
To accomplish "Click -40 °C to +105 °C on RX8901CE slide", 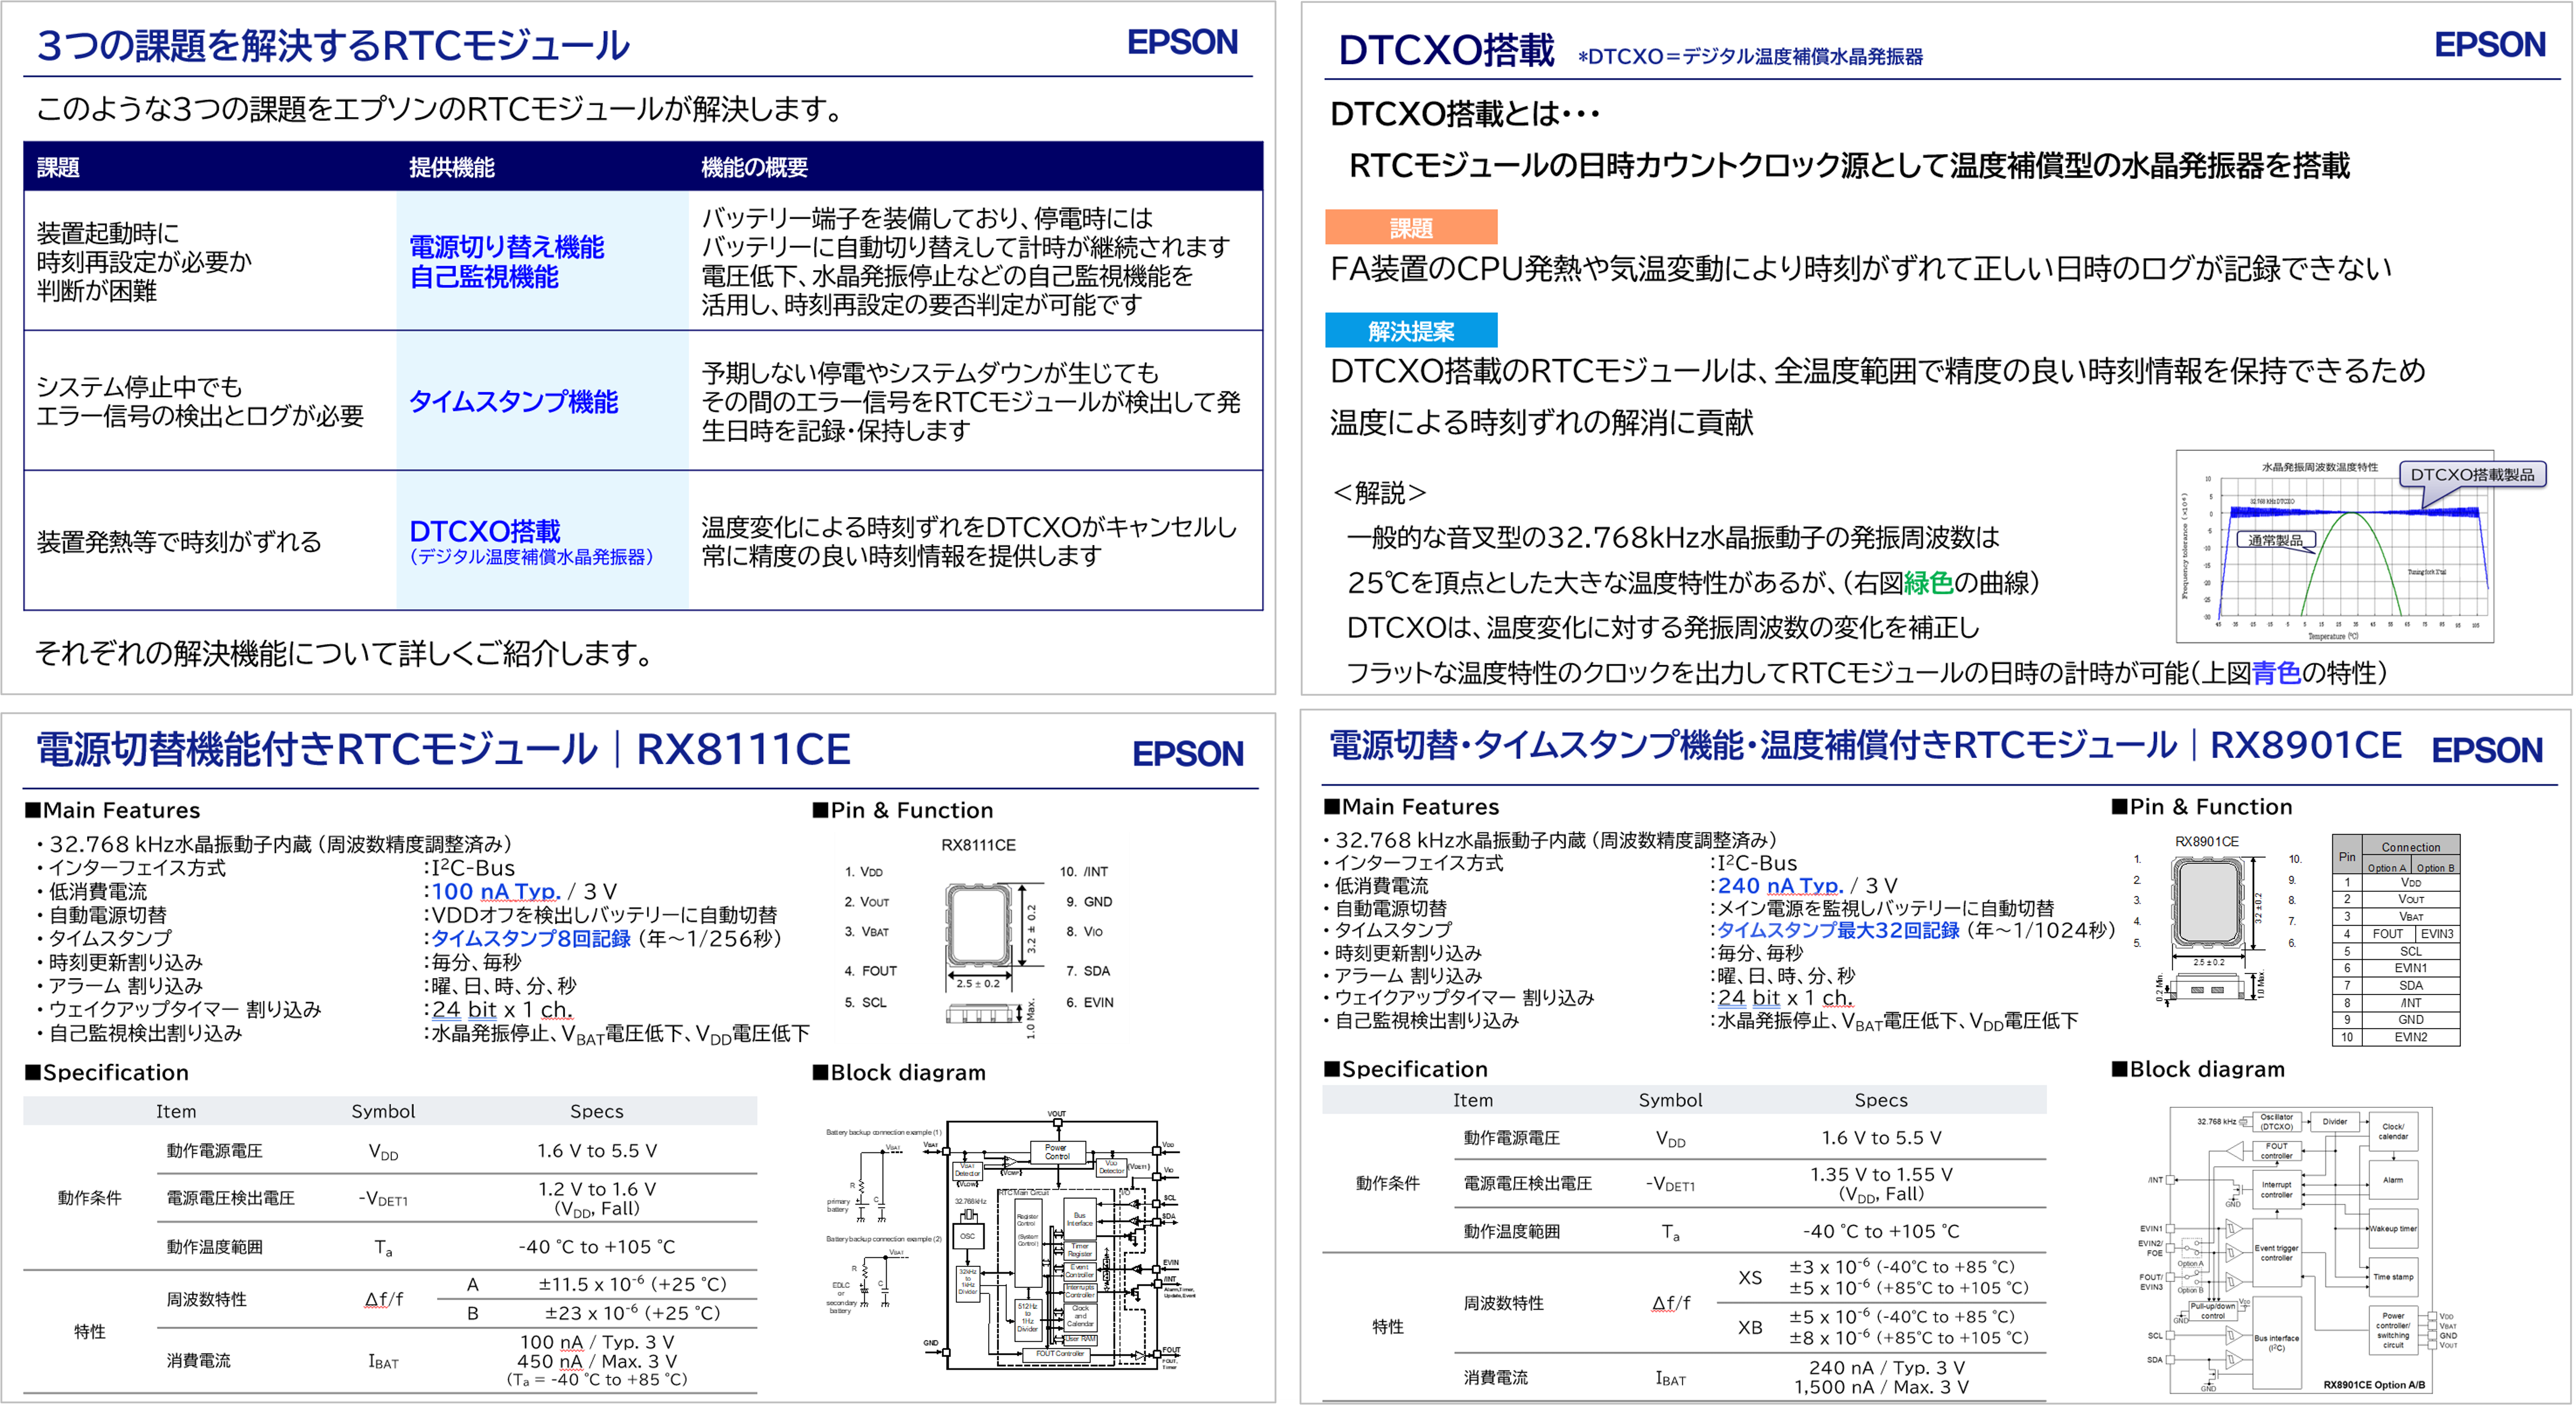I will pyautogui.click(x=1881, y=1232).
